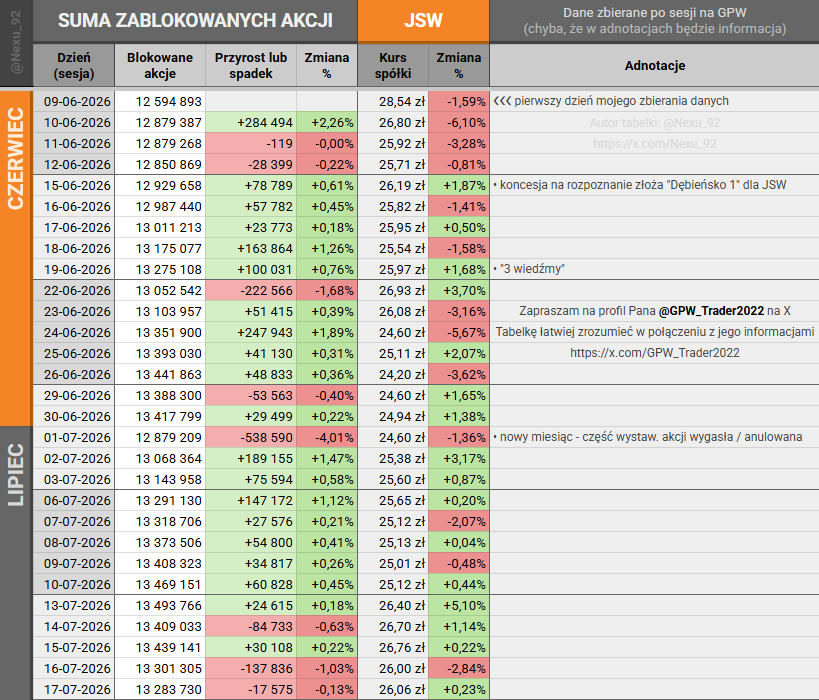Click the CZERWIEC month label
Viewport: 819px width, 700px height.
[x=16, y=159]
